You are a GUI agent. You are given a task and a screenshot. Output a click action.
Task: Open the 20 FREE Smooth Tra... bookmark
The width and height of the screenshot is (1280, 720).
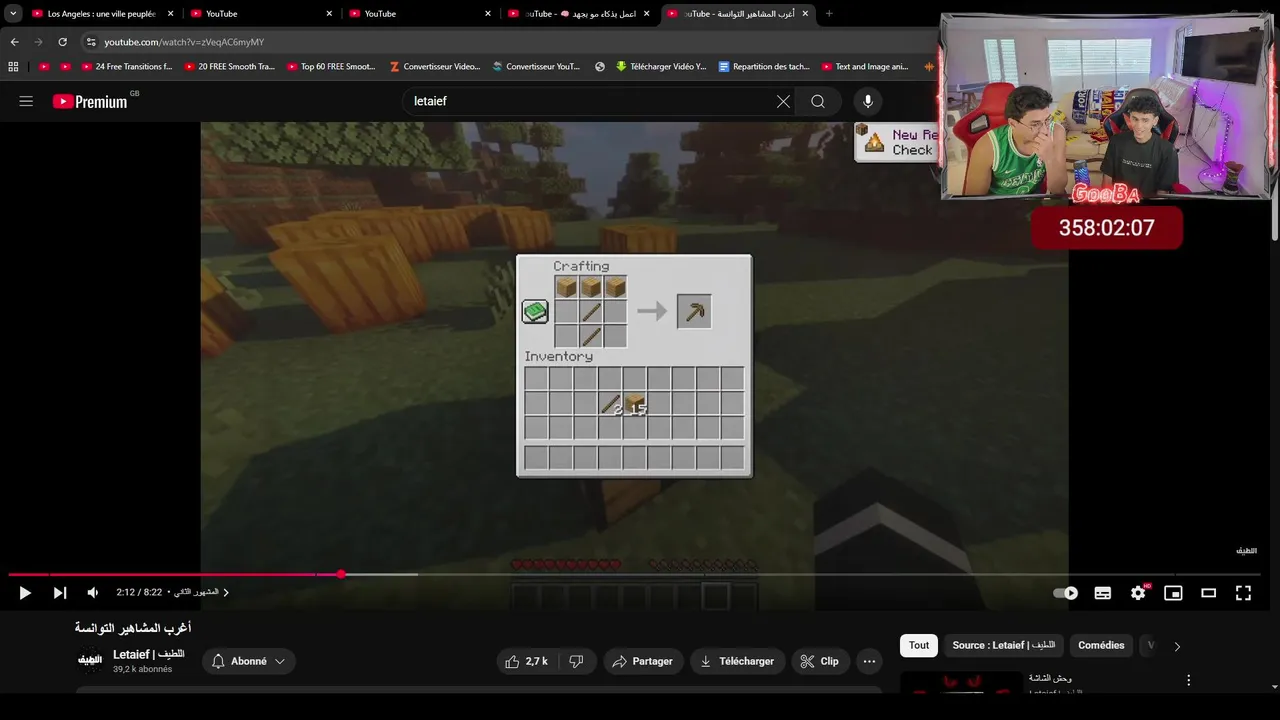pyautogui.click(x=230, y=67)
